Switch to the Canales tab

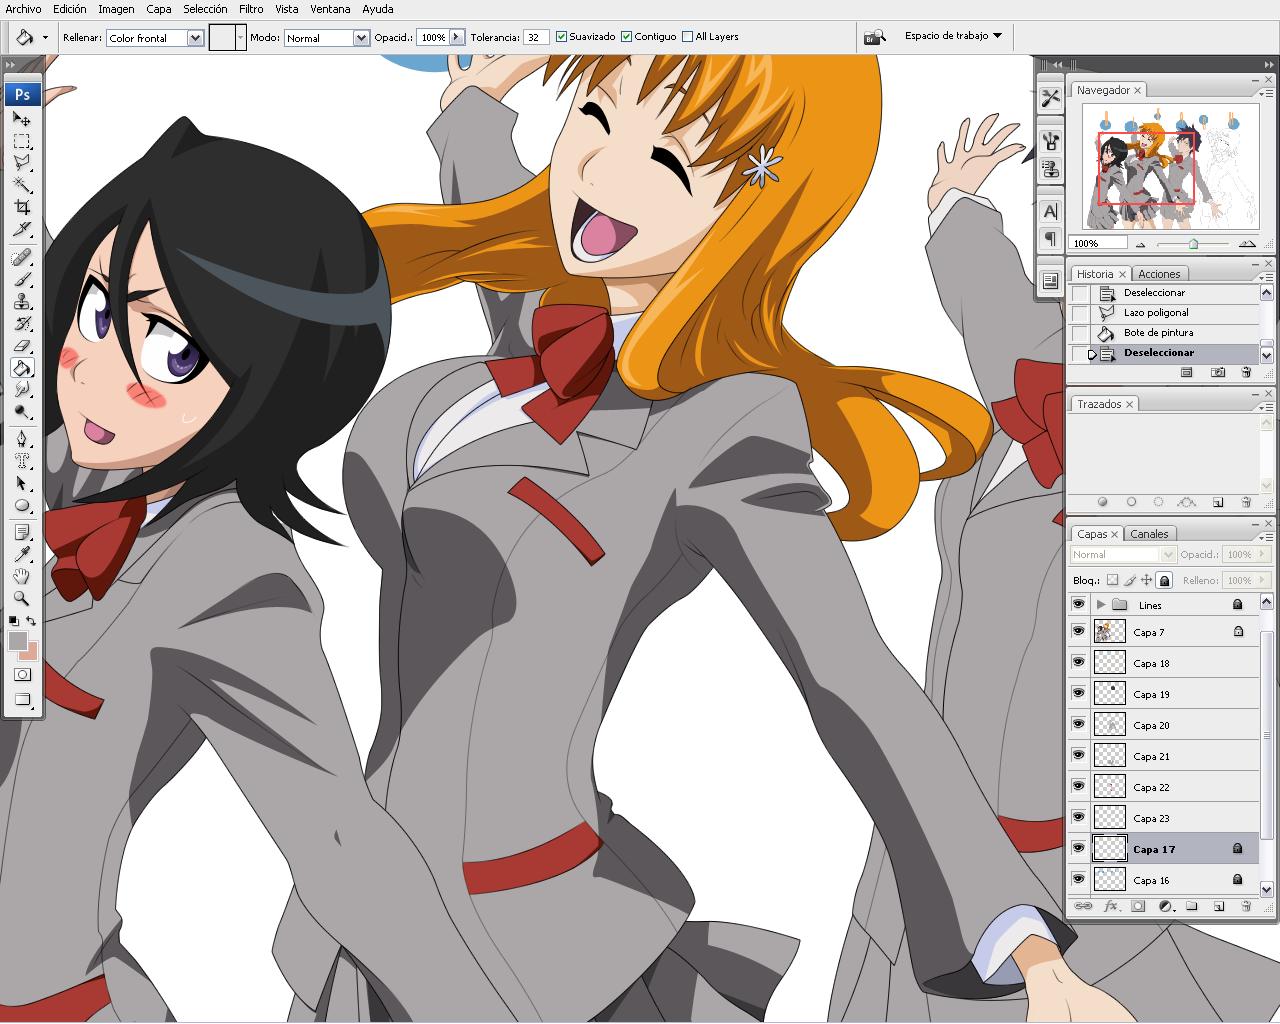tap(1149, 534)
